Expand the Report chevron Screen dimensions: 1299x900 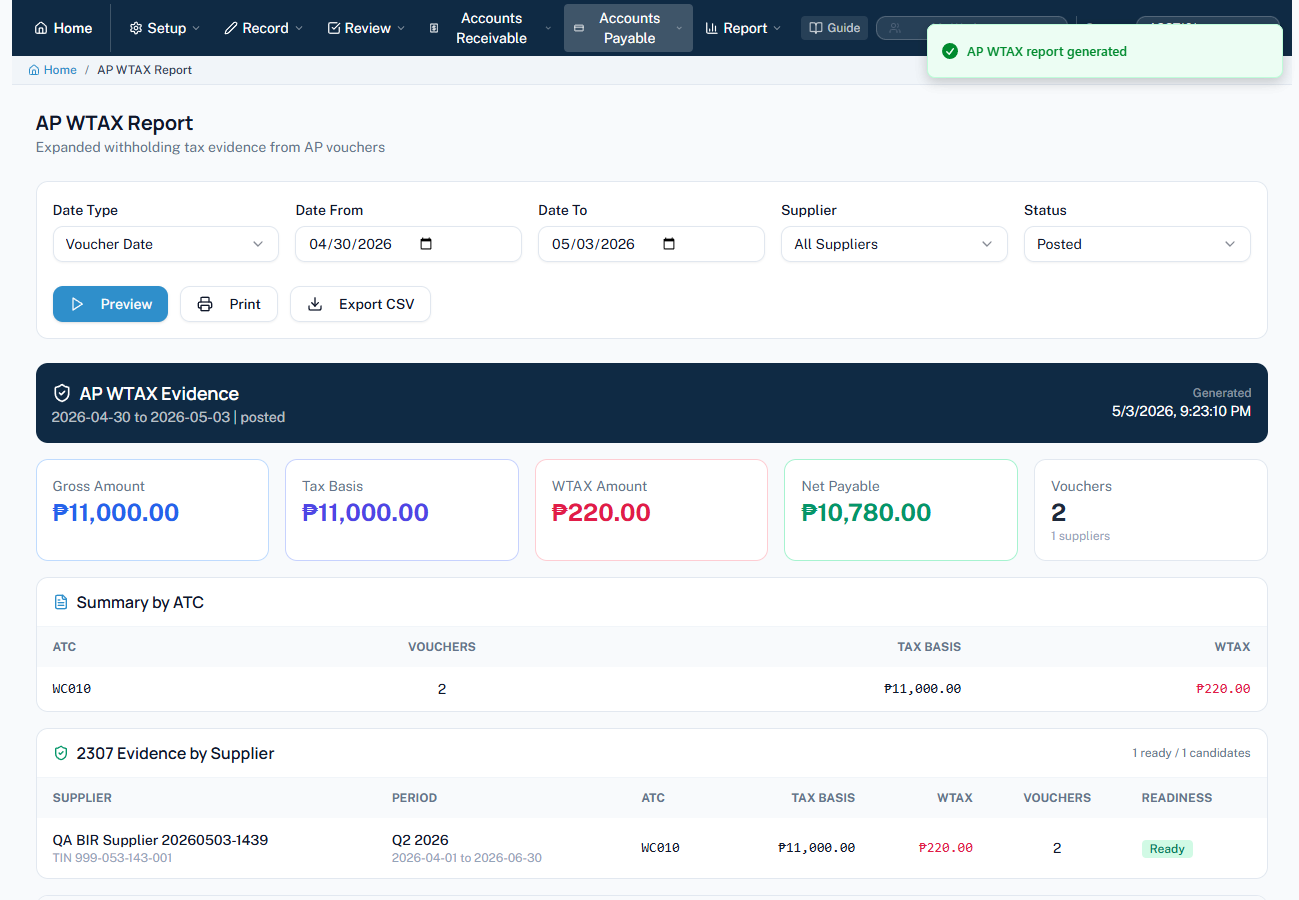[777, 28]
